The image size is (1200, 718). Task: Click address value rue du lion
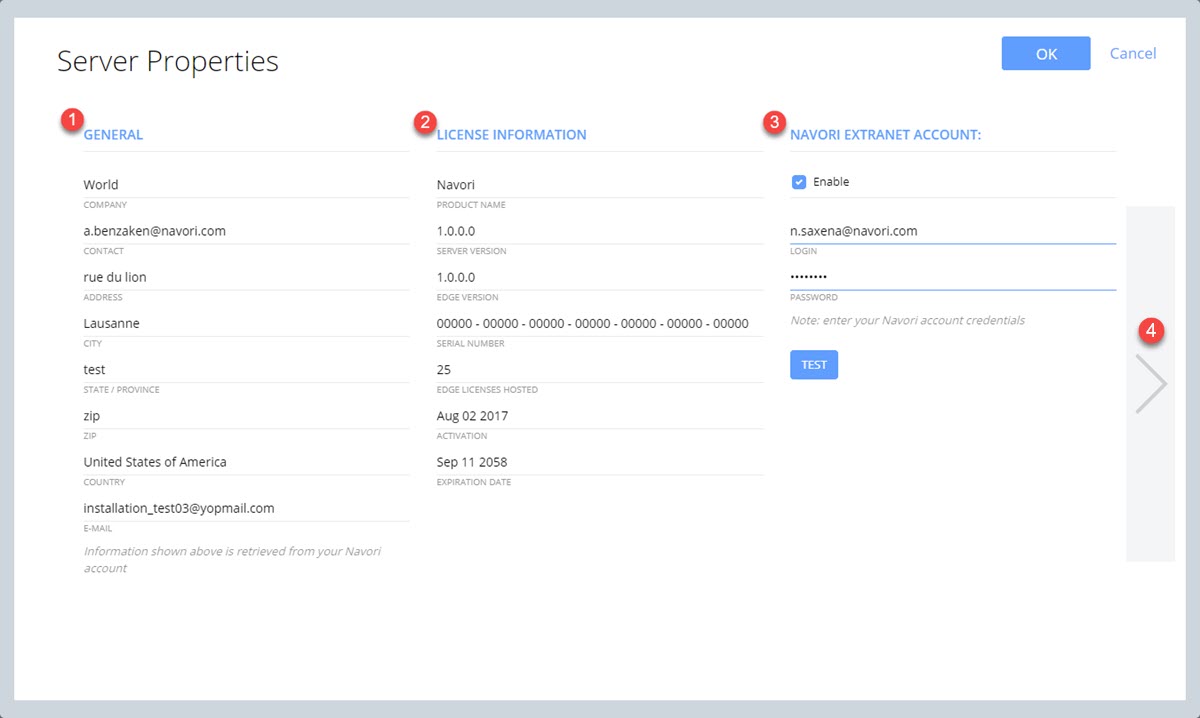[x=115, y=277]
